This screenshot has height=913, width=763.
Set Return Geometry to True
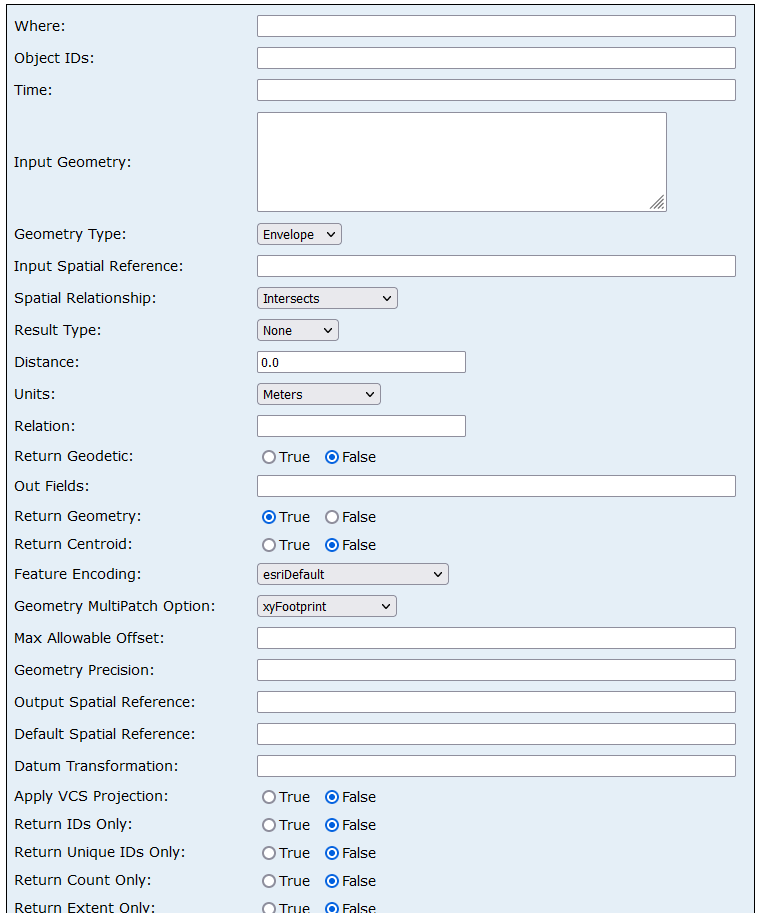[x=269, y=517]
